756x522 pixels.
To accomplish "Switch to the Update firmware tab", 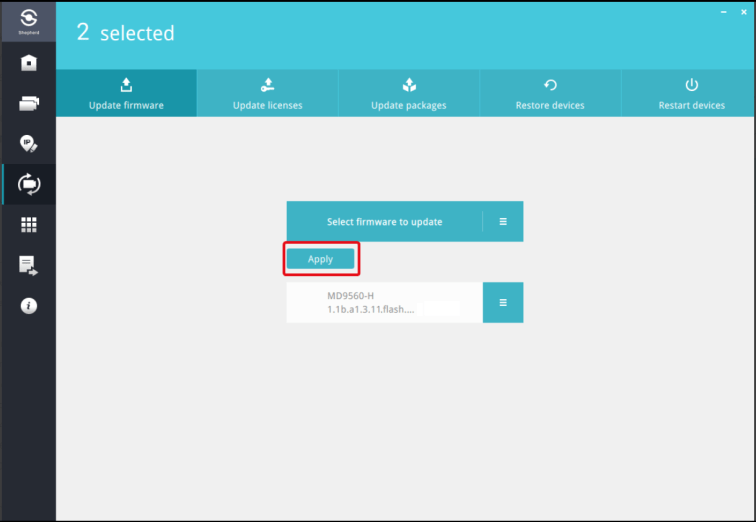I will pyautogui.click(x=126, y=94).
